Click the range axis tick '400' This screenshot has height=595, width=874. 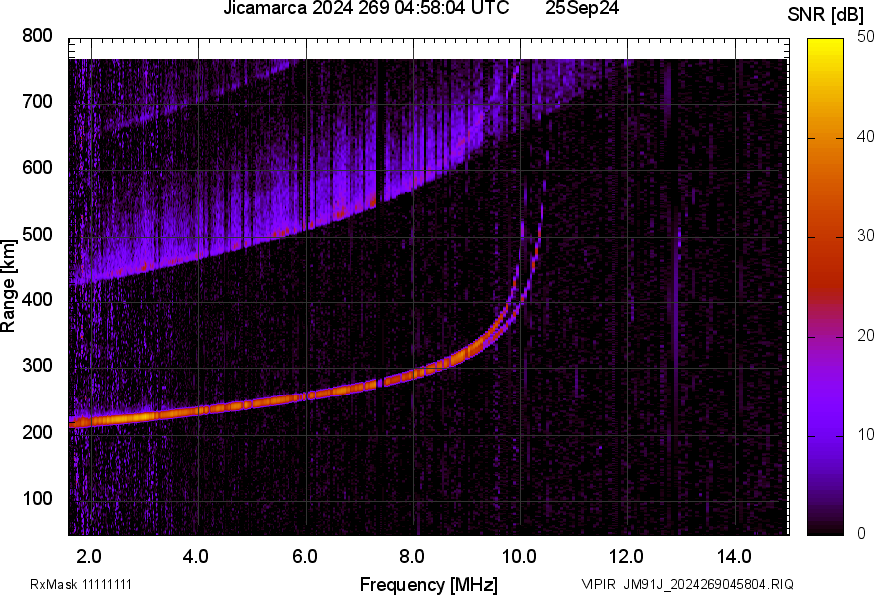click(37, 300)
